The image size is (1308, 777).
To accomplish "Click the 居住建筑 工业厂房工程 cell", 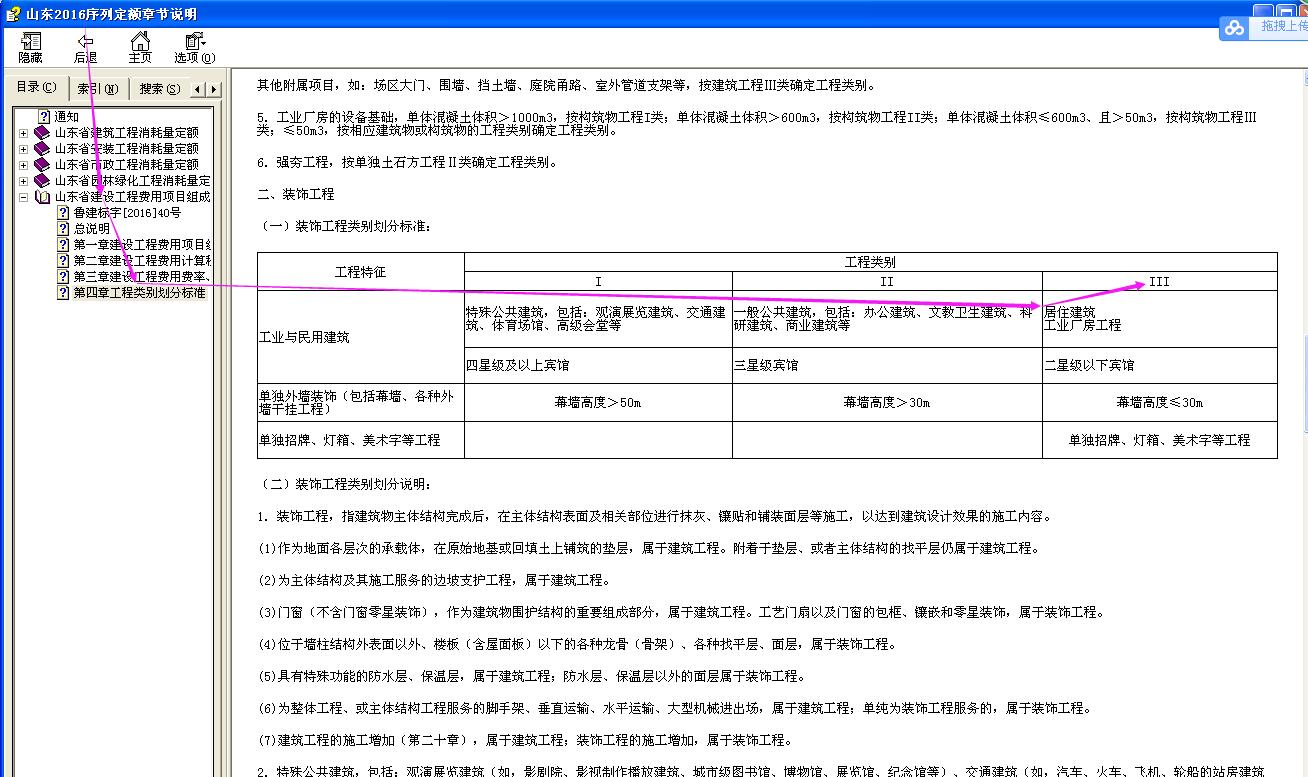I will (1159, 319).
